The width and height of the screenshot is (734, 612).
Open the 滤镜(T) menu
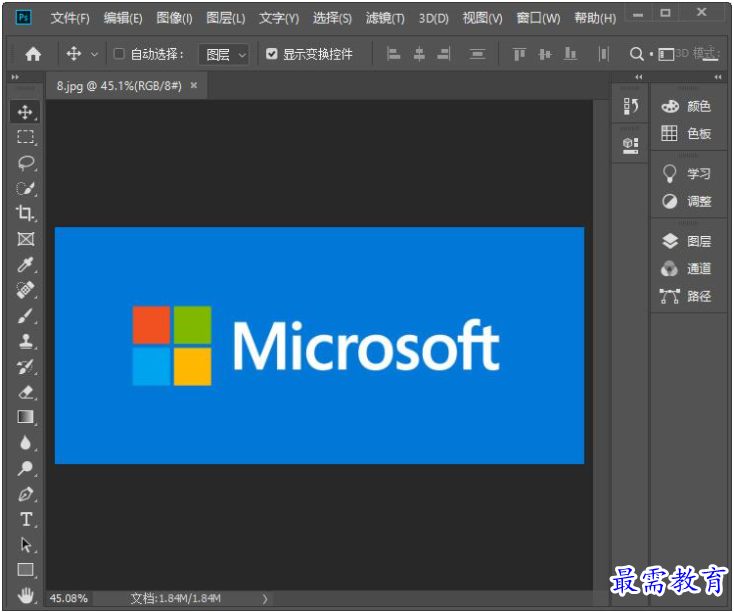pos(385,18)
